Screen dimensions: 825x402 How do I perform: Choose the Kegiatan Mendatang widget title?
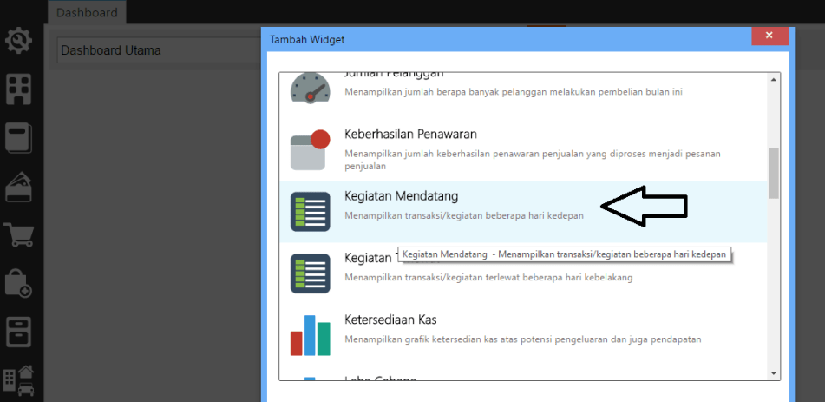tap(401, 196)
